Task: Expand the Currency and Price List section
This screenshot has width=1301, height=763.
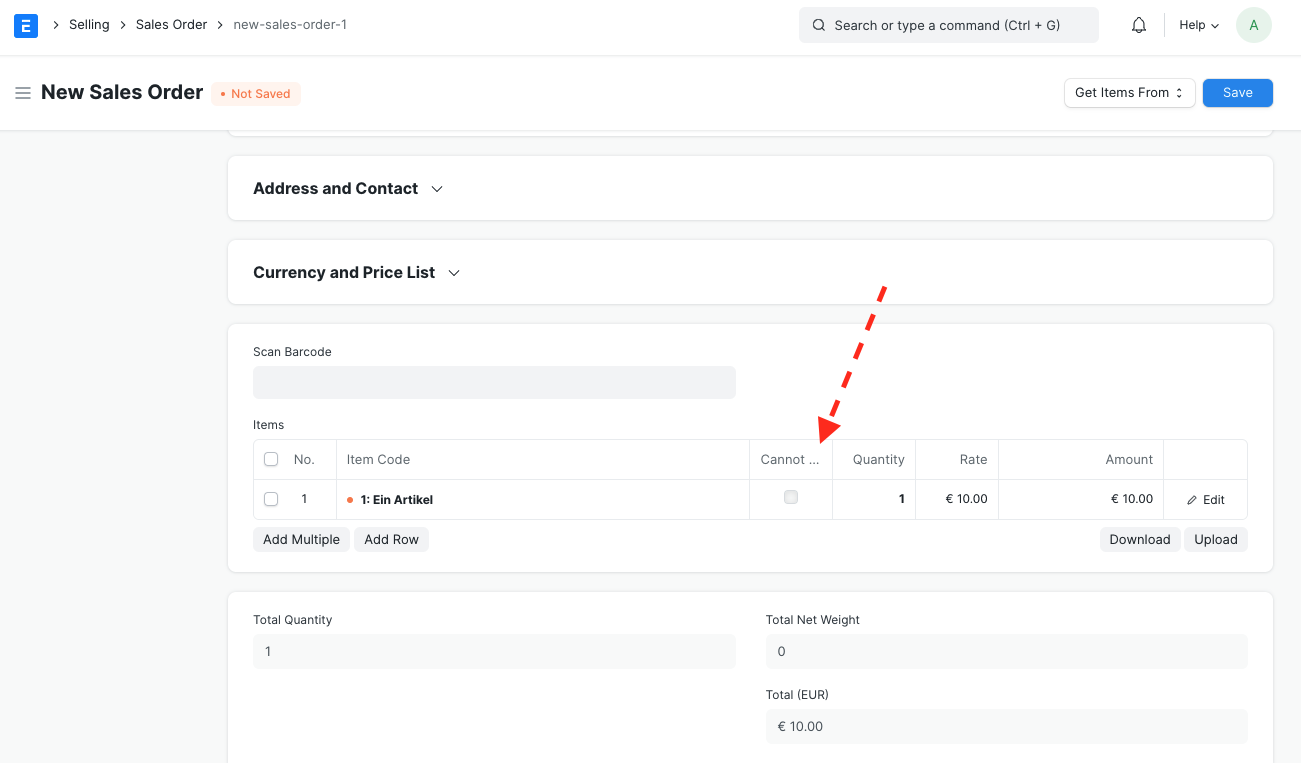Action: [357, 272]
